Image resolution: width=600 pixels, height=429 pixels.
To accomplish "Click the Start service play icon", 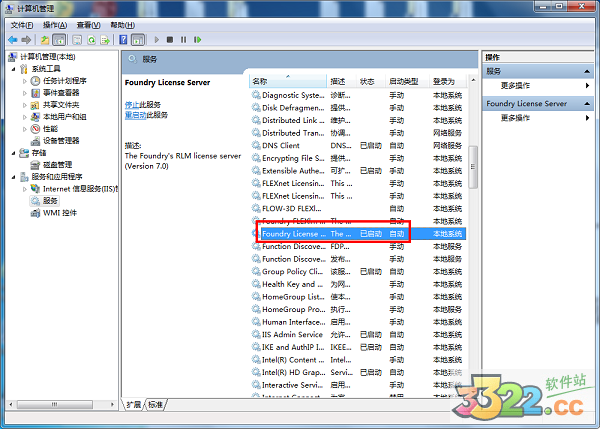I will (x=157, y=39).
